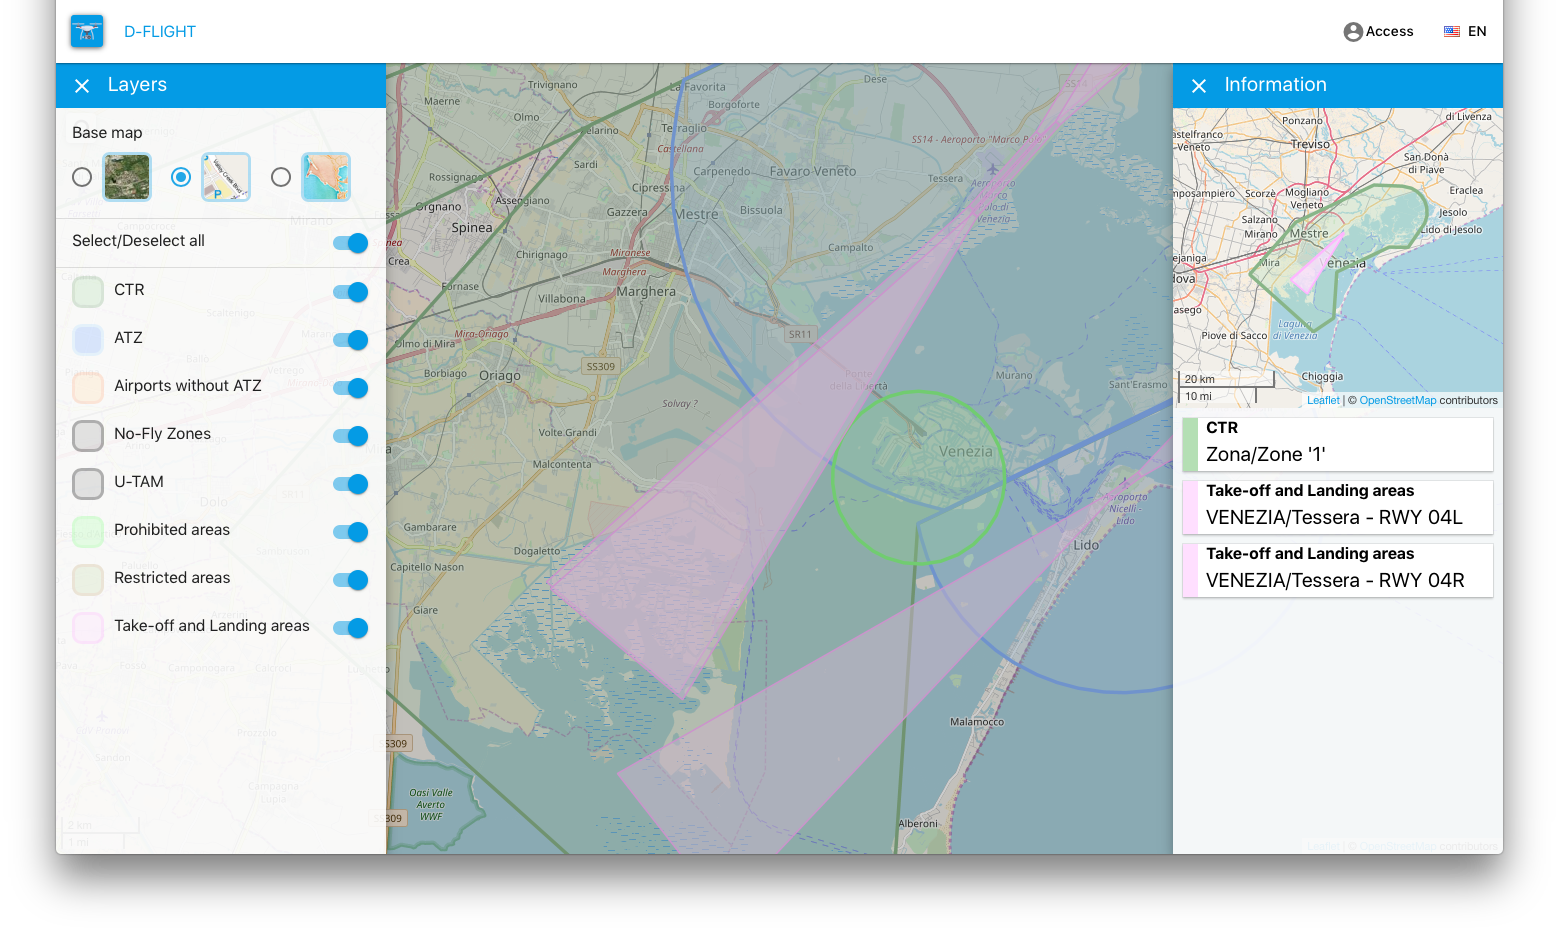Close the Information panel
This screenshot has width=1559, height=934.
1199,86
